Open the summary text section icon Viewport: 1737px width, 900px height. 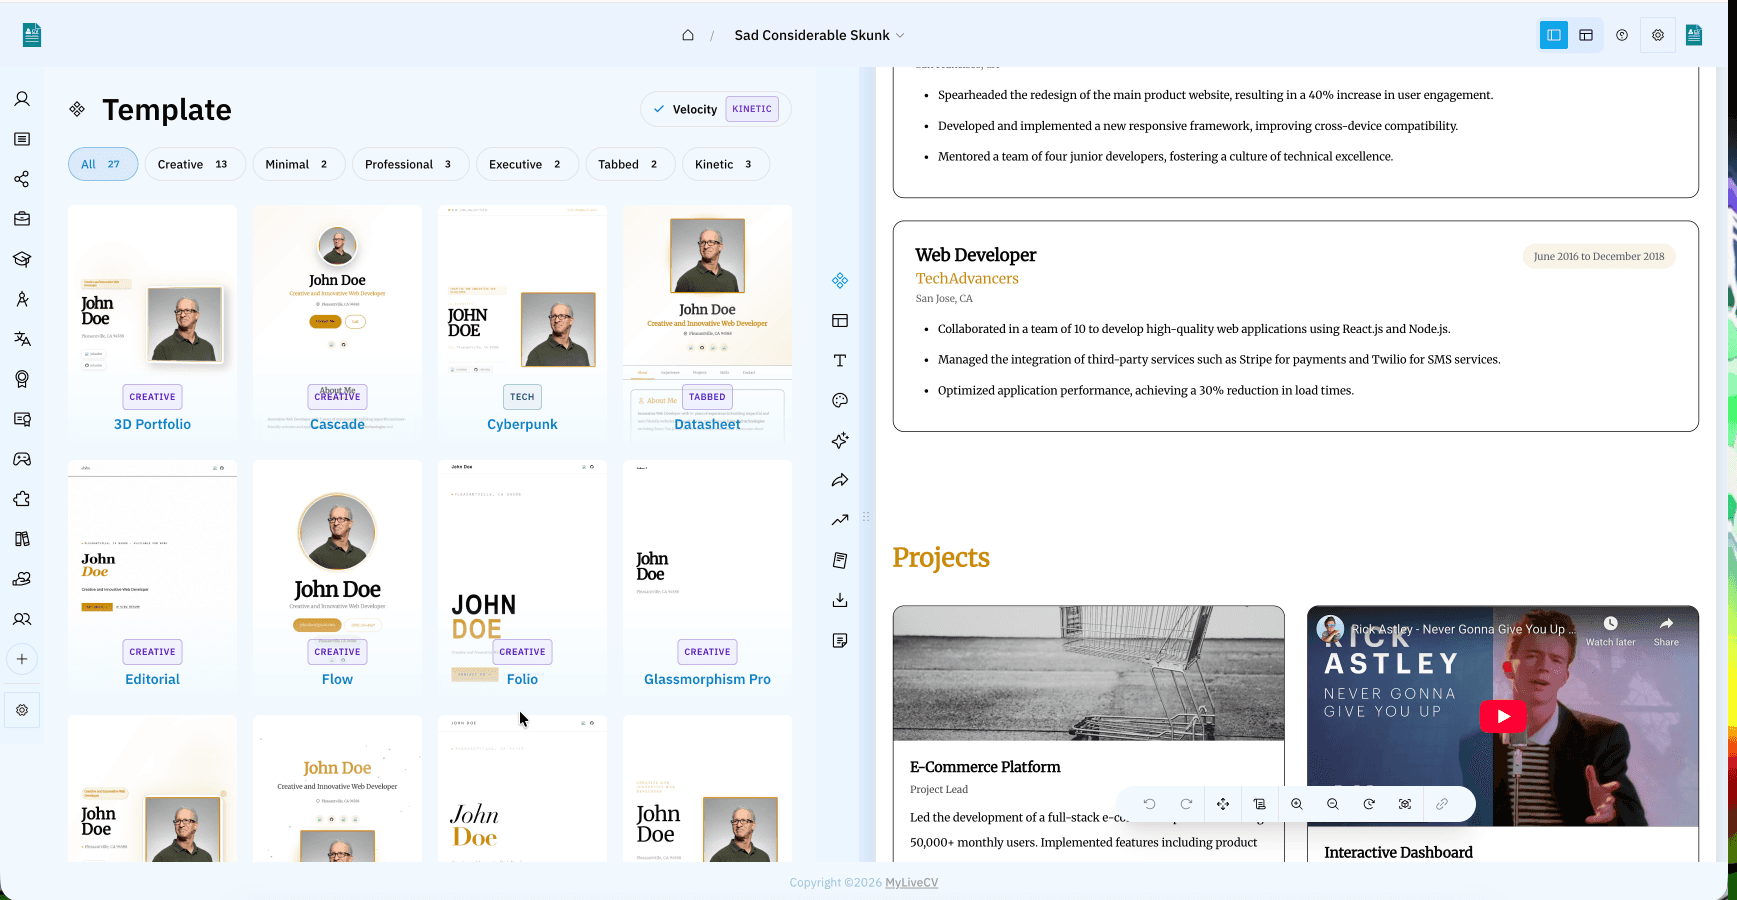click(22, 139)
